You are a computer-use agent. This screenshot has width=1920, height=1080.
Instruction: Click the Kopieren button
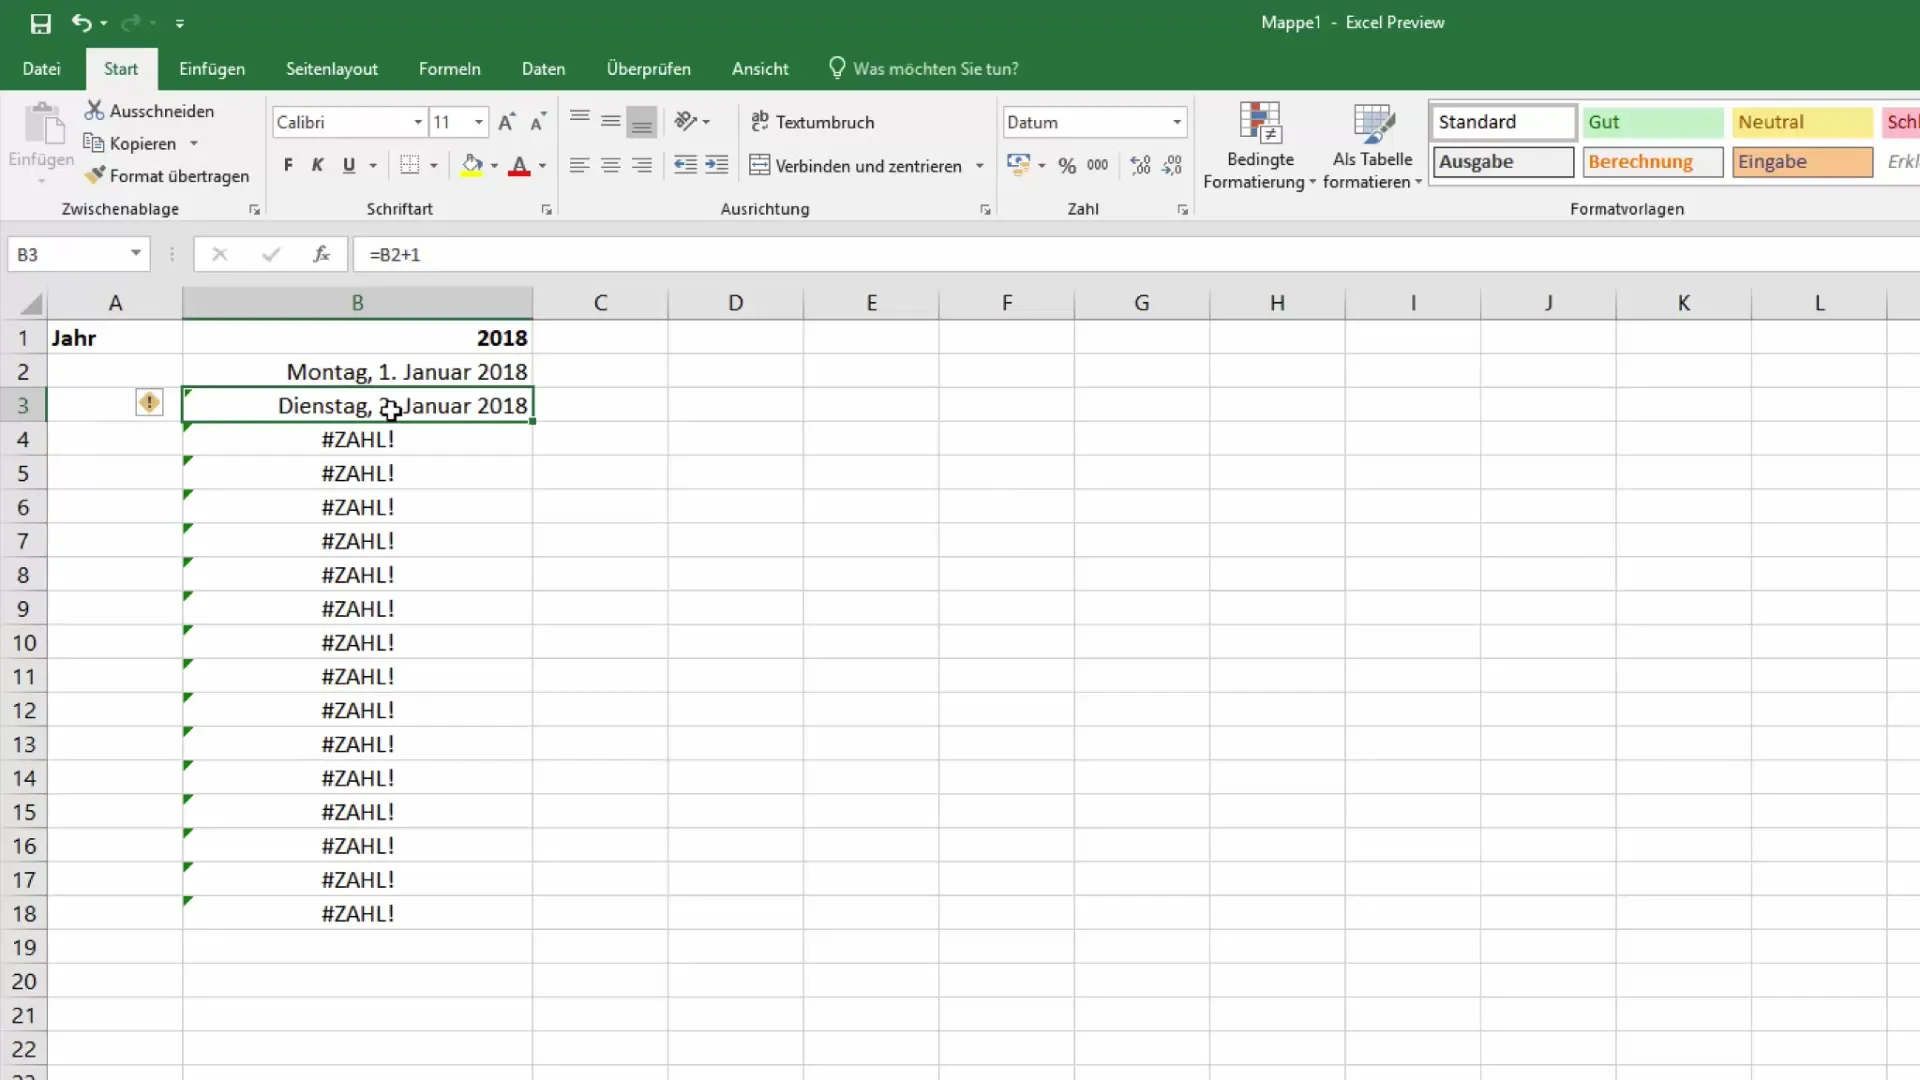pos(131,144)
